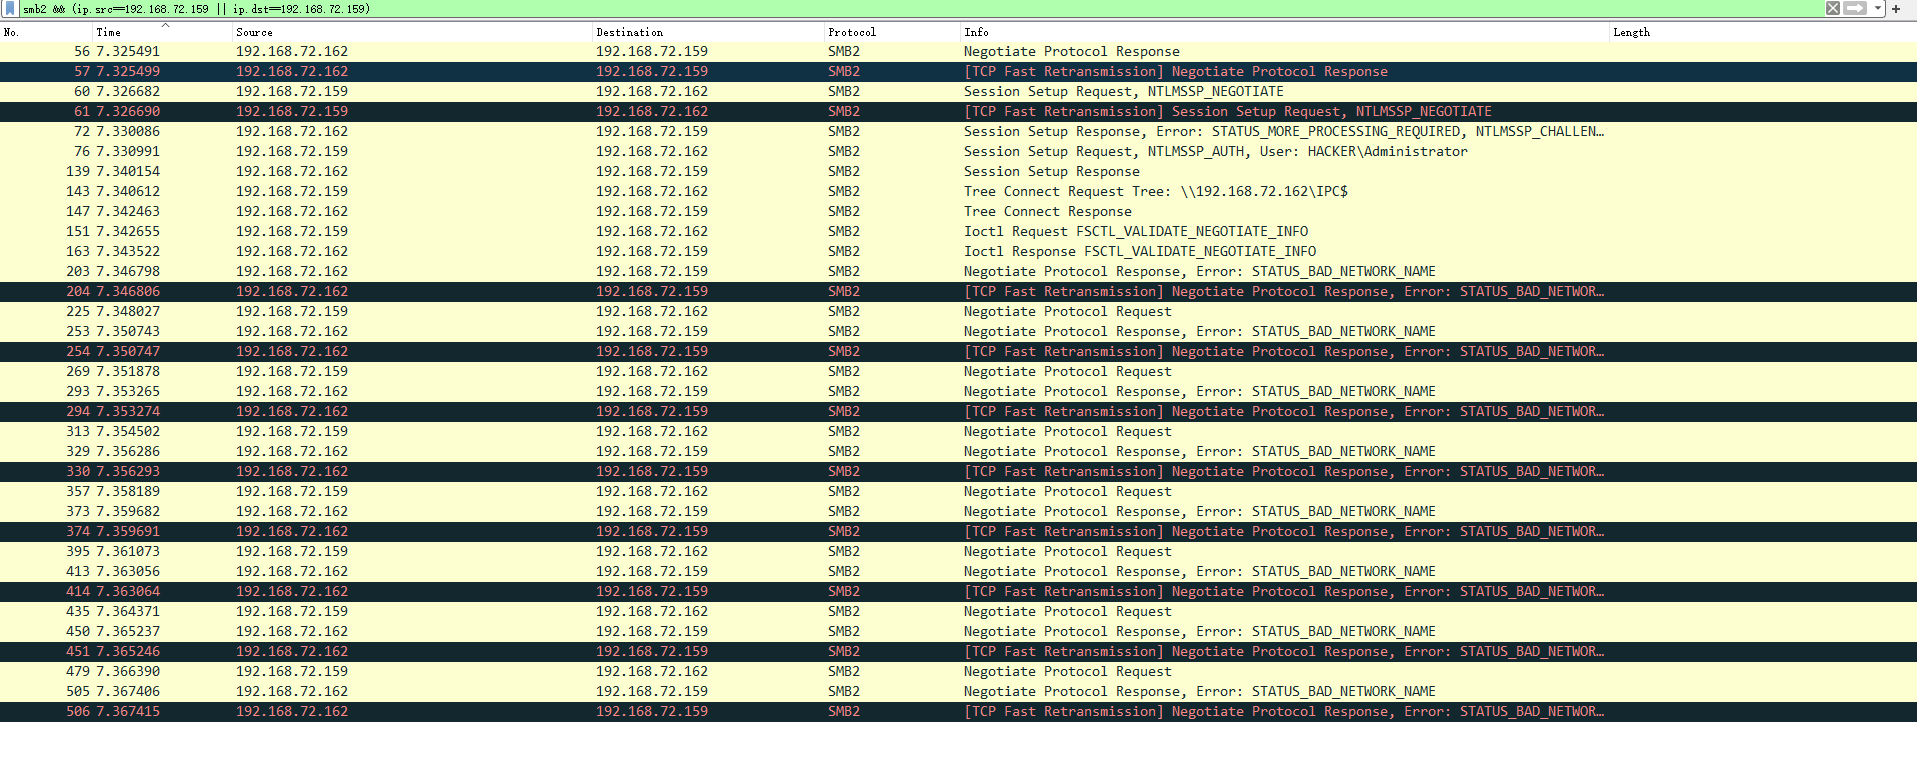This screenshot has width=1917, height=758.
Task: Clear the display filter with the X icon
Action: (x=1833, y=8)
